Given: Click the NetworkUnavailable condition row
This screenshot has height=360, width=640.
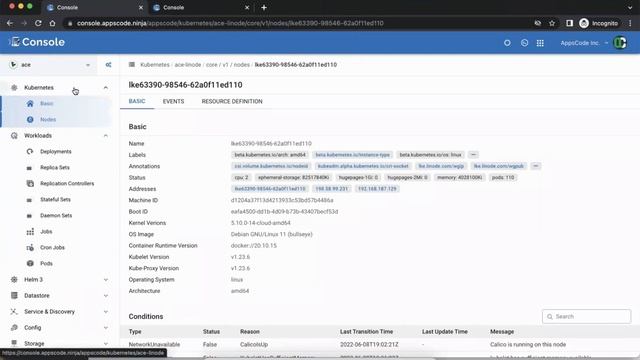Looking at the screenshot, I should [380, 345].
